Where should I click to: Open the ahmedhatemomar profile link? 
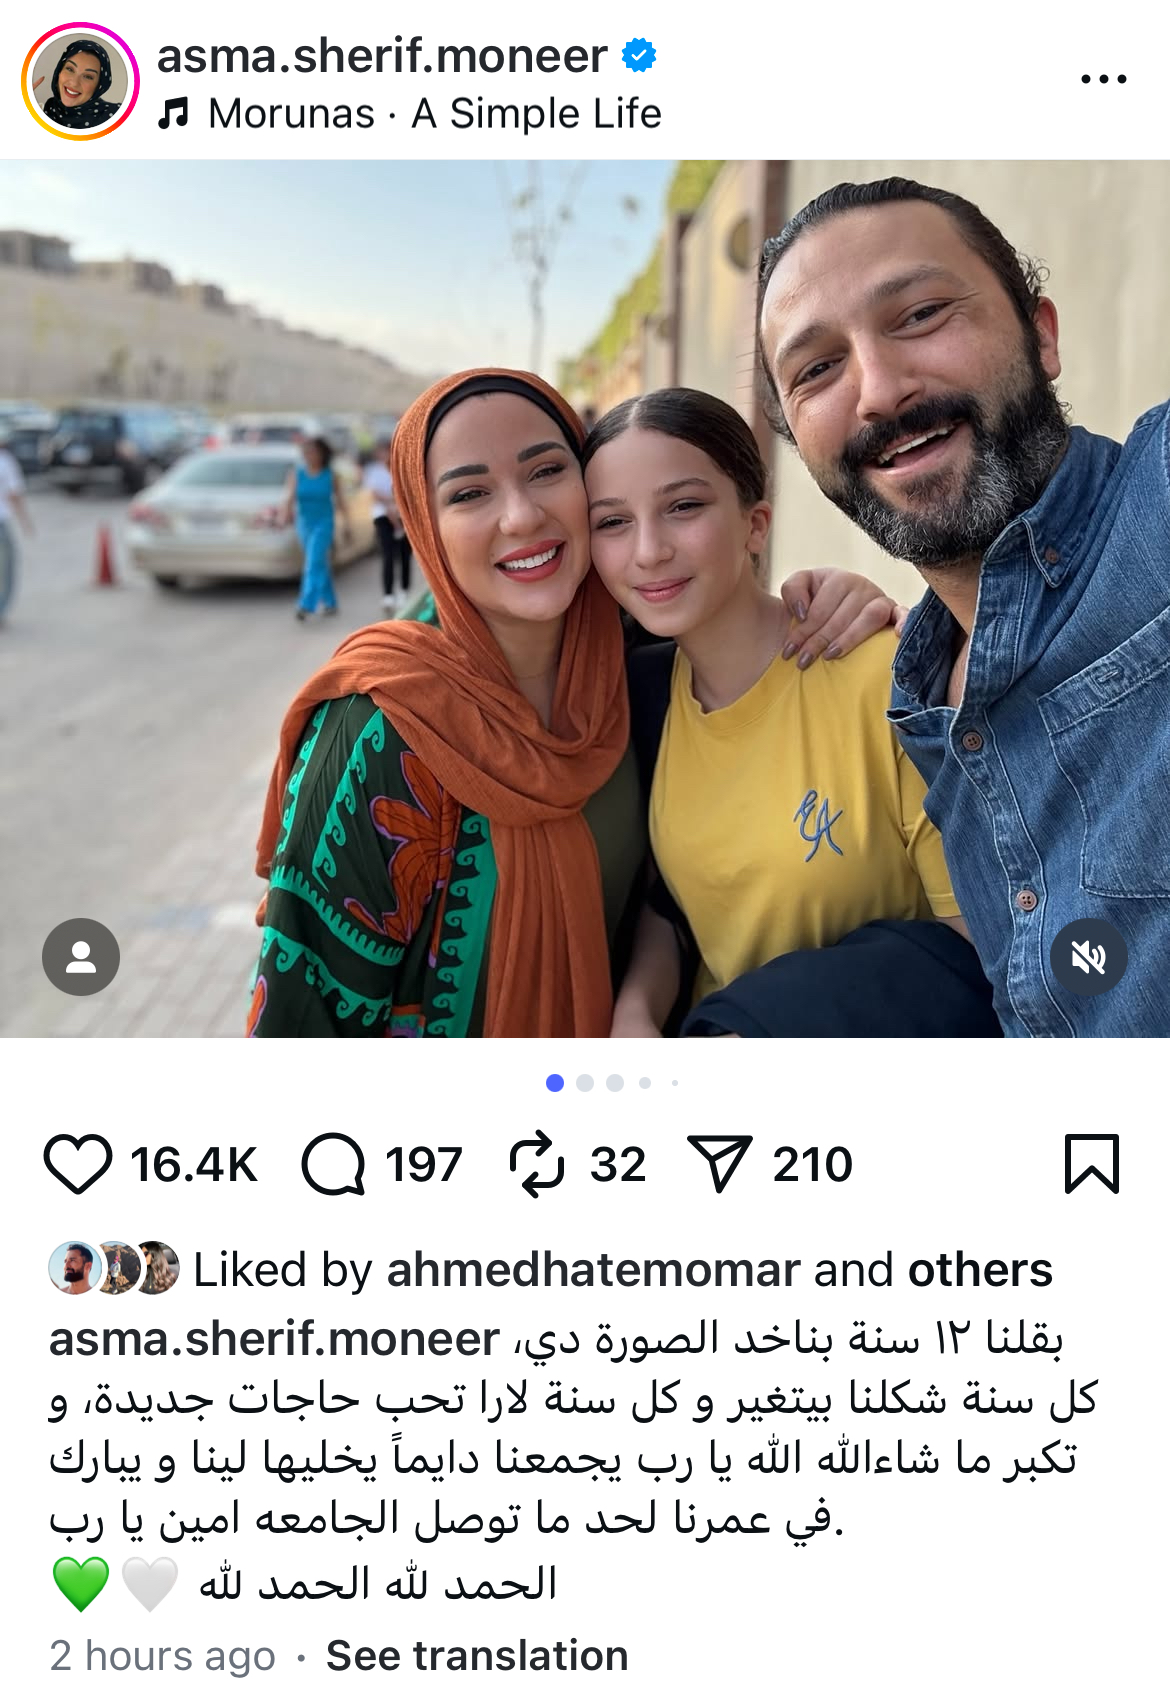click(x=593, y=1270)
